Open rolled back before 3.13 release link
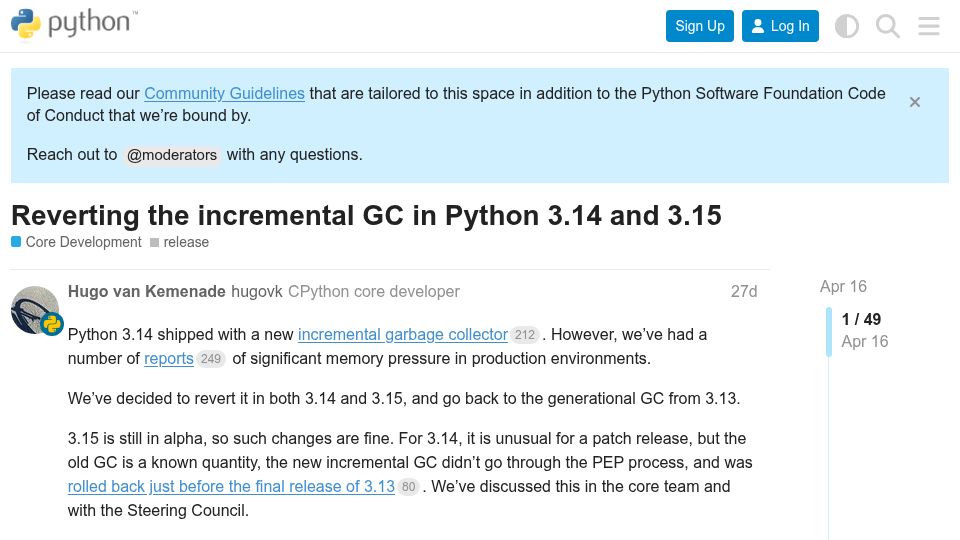 [x=231, y=486]
